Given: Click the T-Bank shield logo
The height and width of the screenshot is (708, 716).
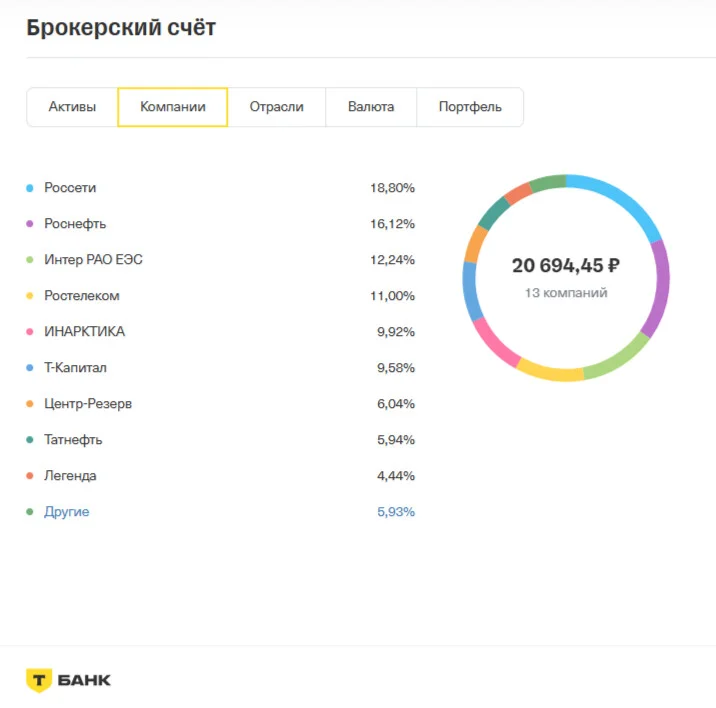Looking at the screenshot, I should pyautogui.click(x=39, y=680).
